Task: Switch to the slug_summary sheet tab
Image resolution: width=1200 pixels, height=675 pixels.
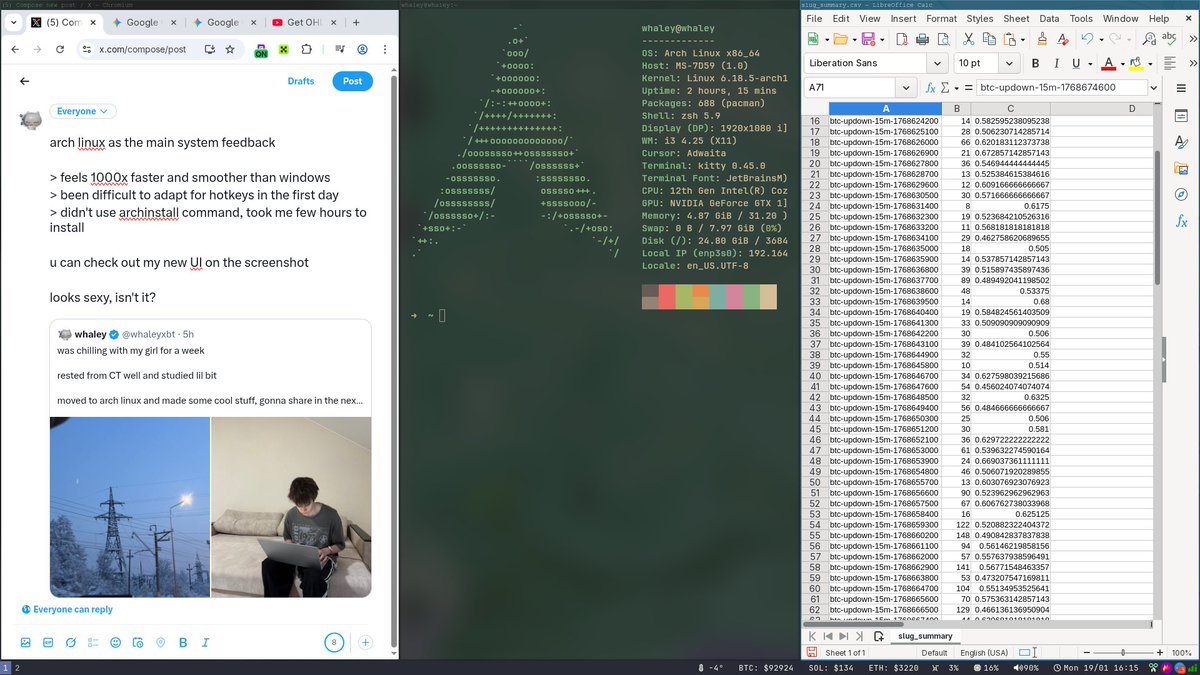Action: [924, 636]
